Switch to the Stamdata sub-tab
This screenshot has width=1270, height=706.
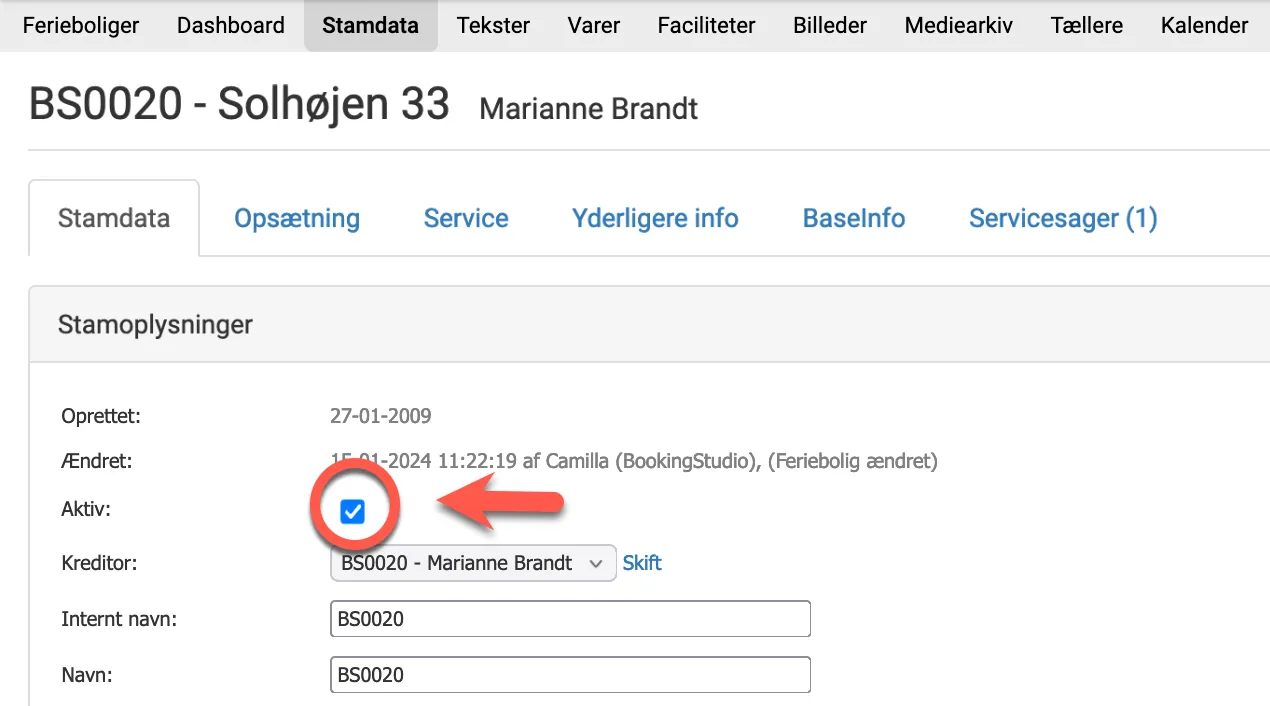pos(113,217)
